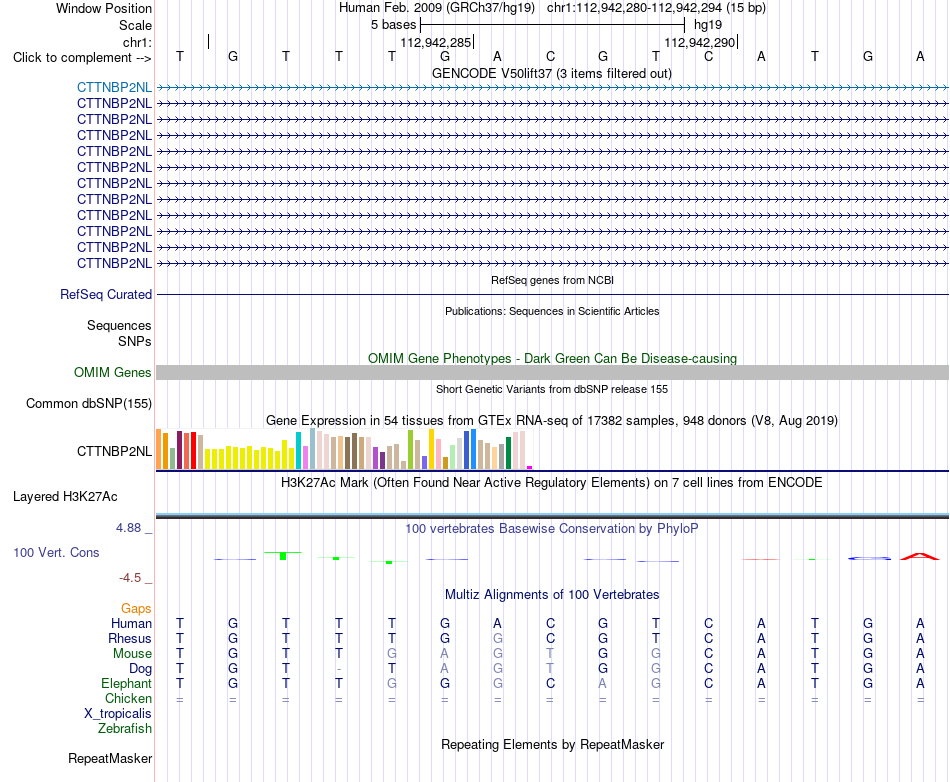Click the Human species label
950x782 pixels.
[x=131, y=623]
